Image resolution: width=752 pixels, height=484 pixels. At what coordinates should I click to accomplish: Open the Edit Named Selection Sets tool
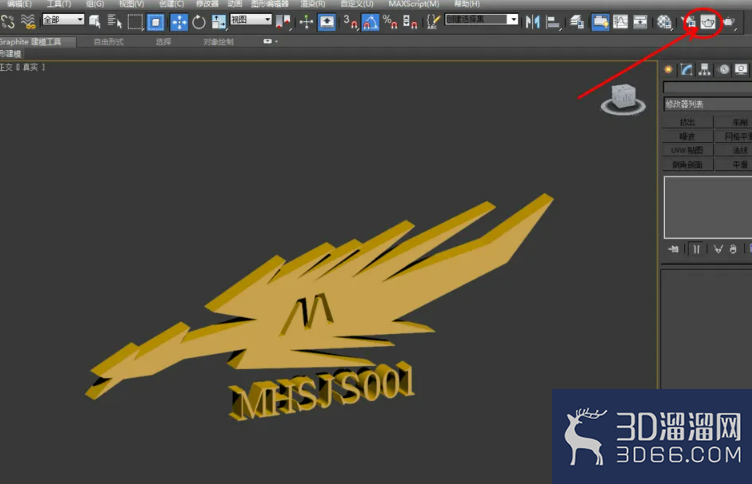click(433, 22)
